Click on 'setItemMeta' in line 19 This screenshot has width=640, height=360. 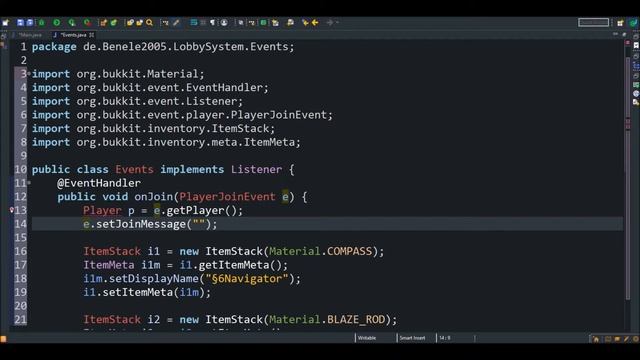(x=138, y=292)
